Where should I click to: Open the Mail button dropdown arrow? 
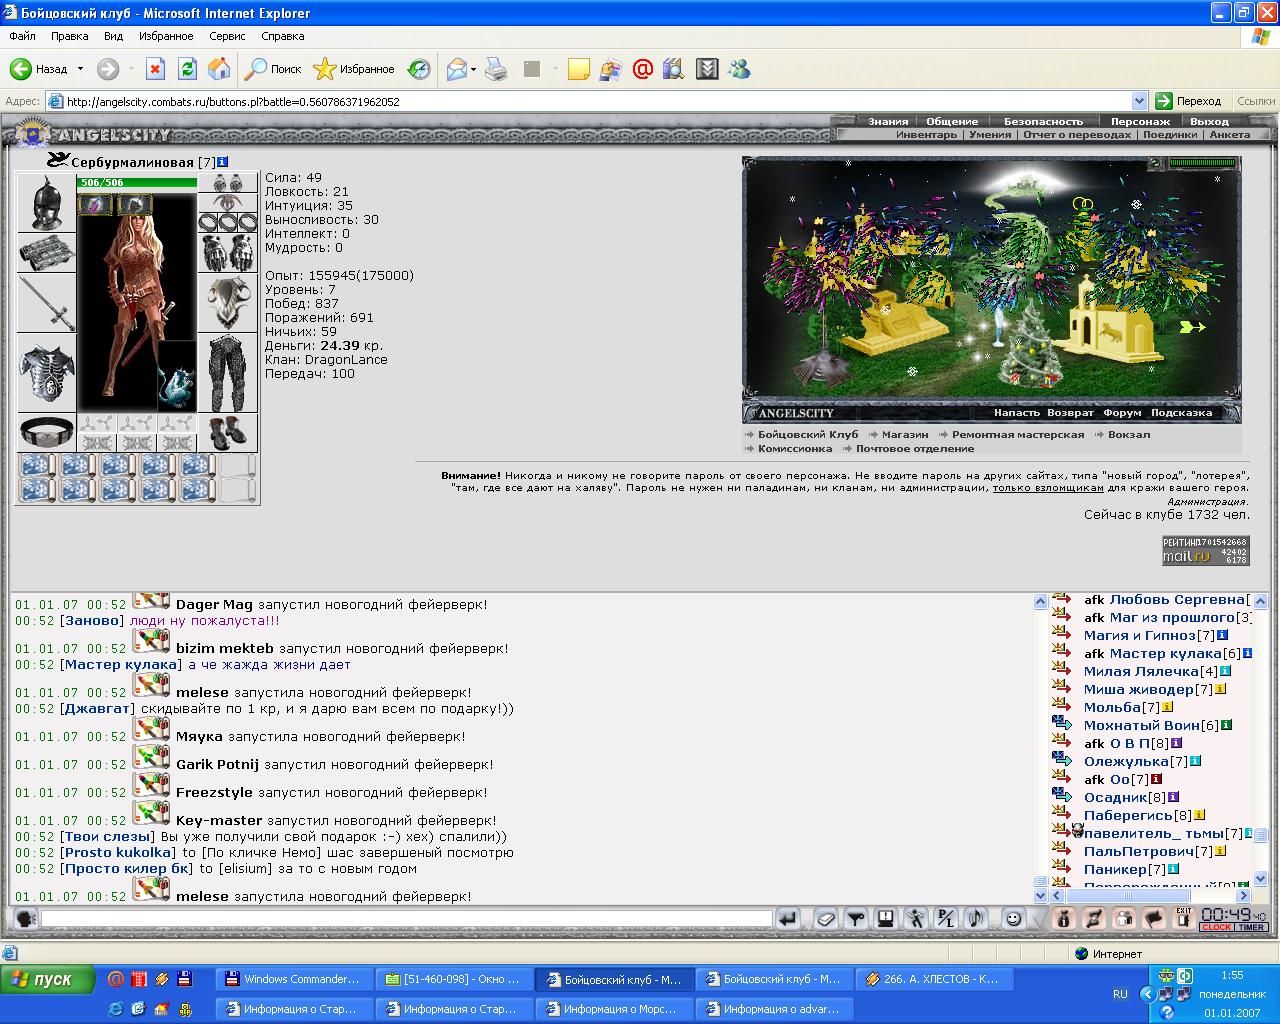point(474,70)
